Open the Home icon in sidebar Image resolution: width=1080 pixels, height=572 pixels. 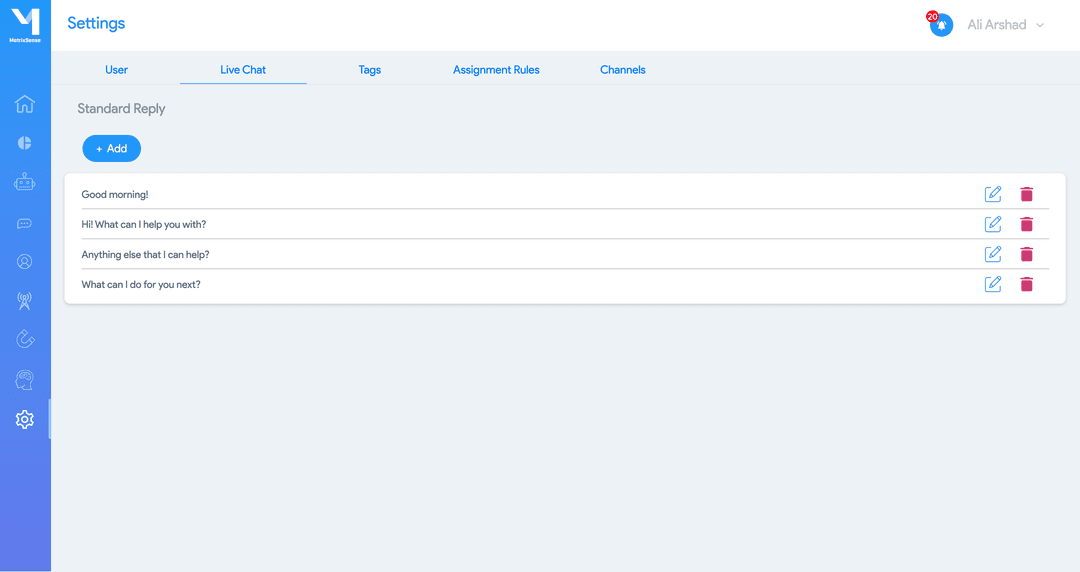coord(25,104)
